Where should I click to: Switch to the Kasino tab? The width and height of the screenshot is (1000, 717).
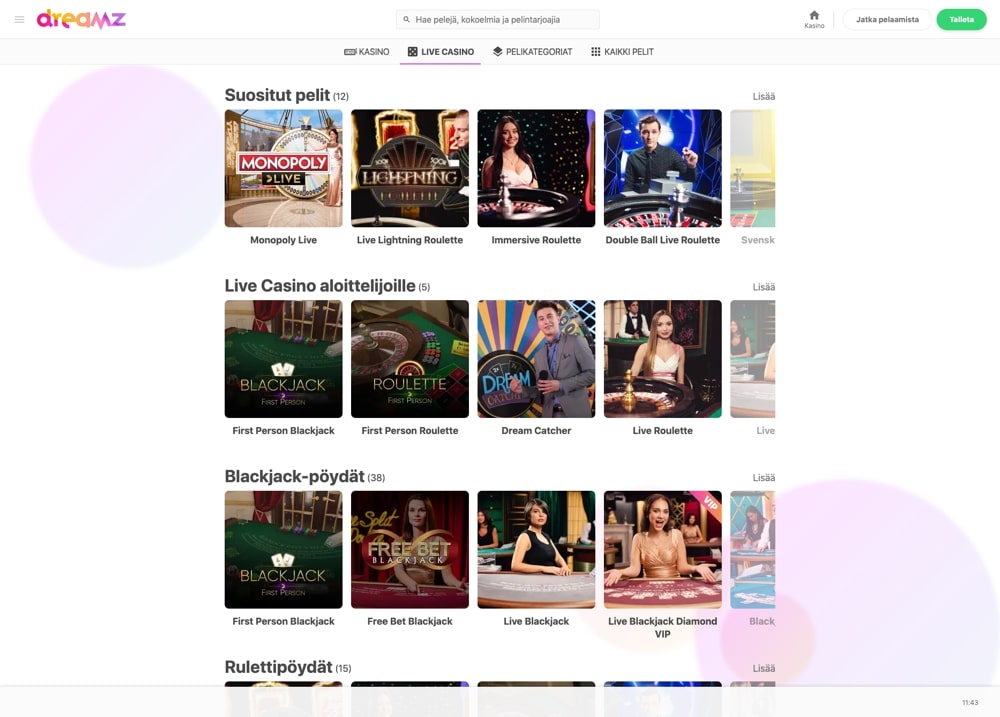click(367, 52)
